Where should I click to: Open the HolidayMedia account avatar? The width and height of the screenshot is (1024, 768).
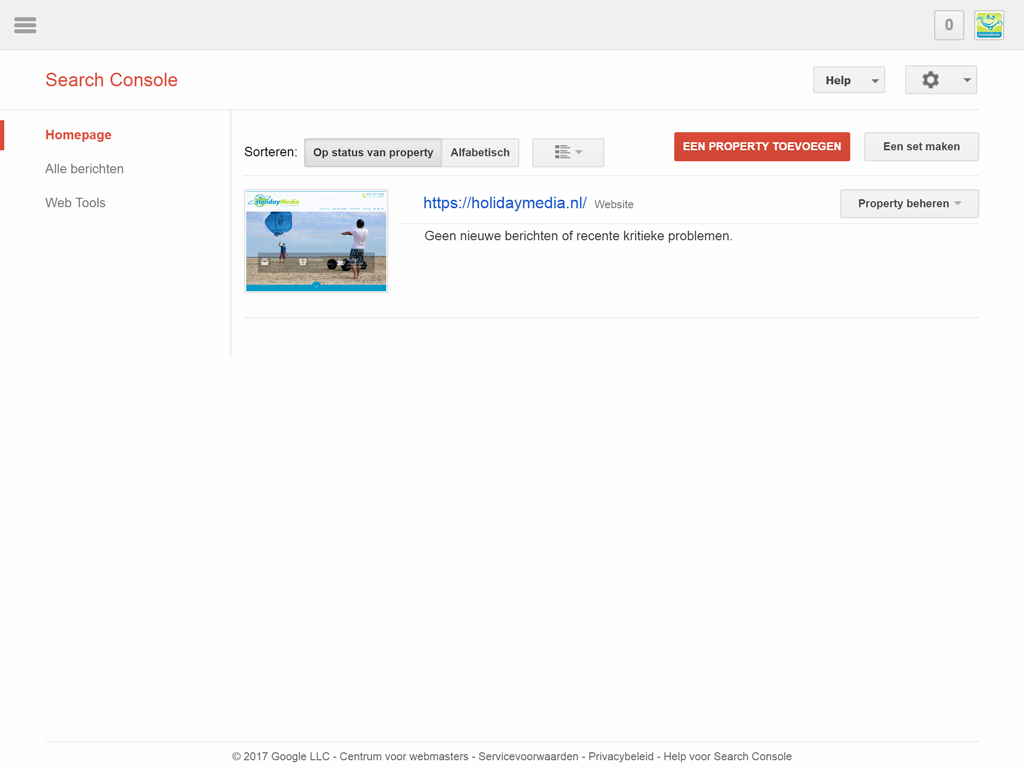coord(989,25)
